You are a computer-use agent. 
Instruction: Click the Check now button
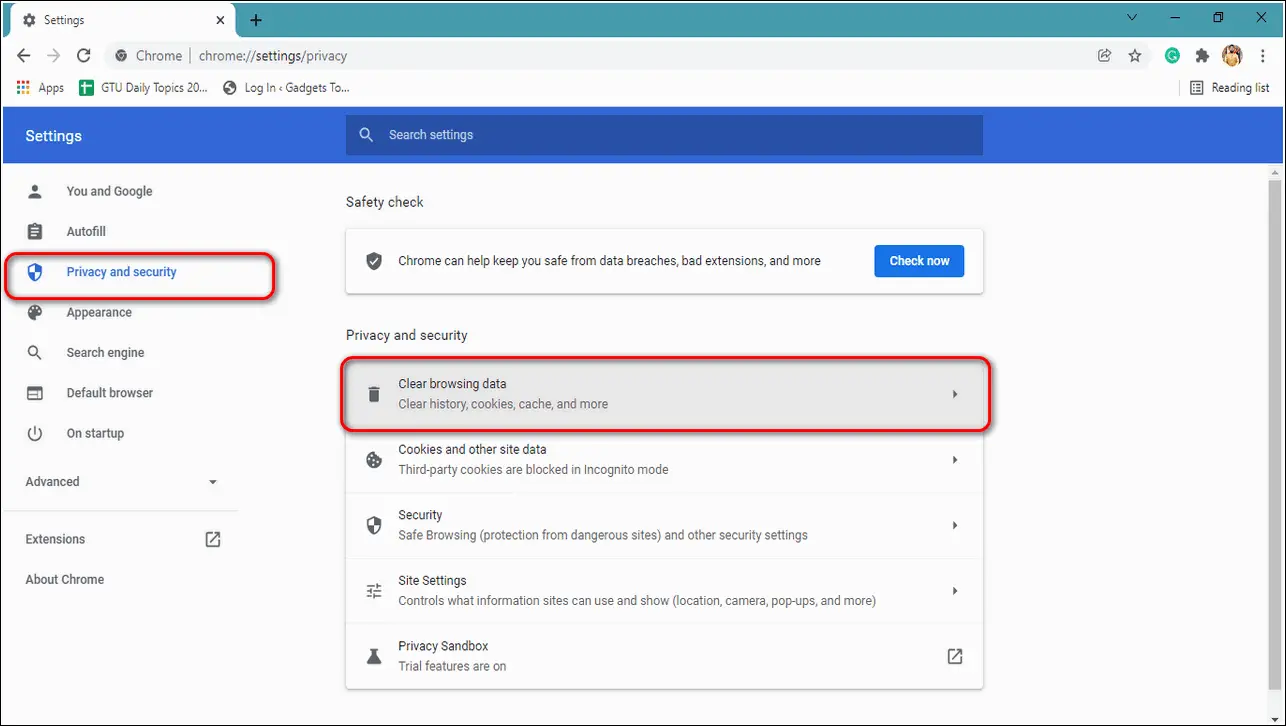pos(919,261)
